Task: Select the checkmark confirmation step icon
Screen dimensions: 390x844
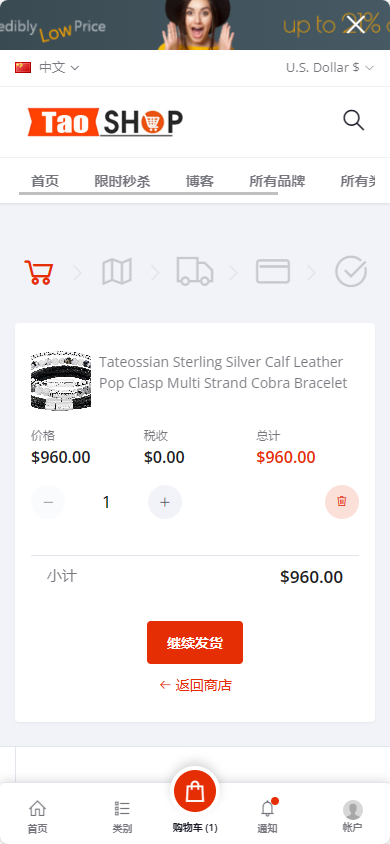Action: point(351,271)
